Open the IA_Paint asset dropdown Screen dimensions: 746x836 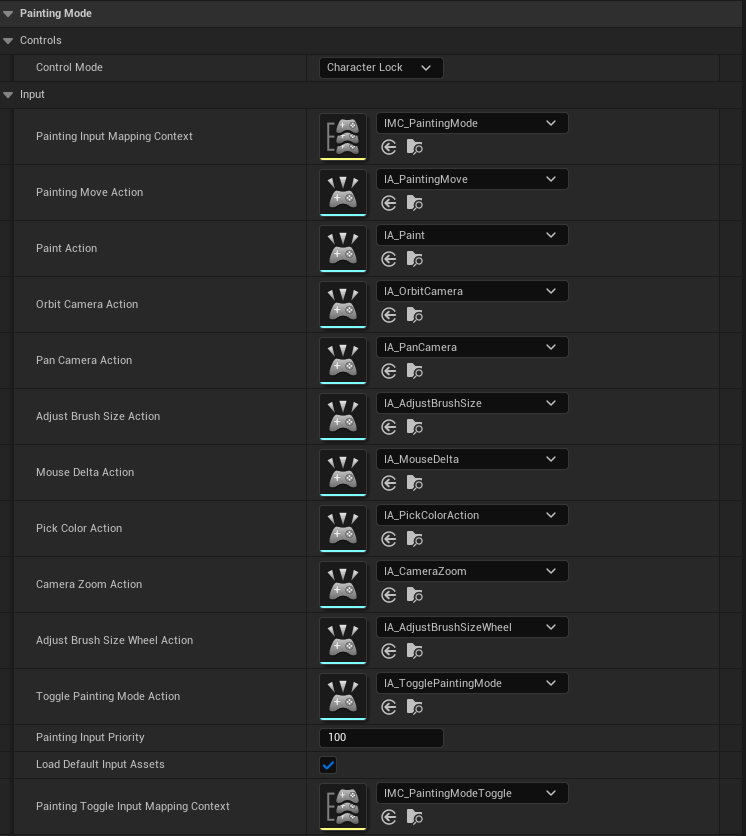pyautogui.click(x=472, y=235)
